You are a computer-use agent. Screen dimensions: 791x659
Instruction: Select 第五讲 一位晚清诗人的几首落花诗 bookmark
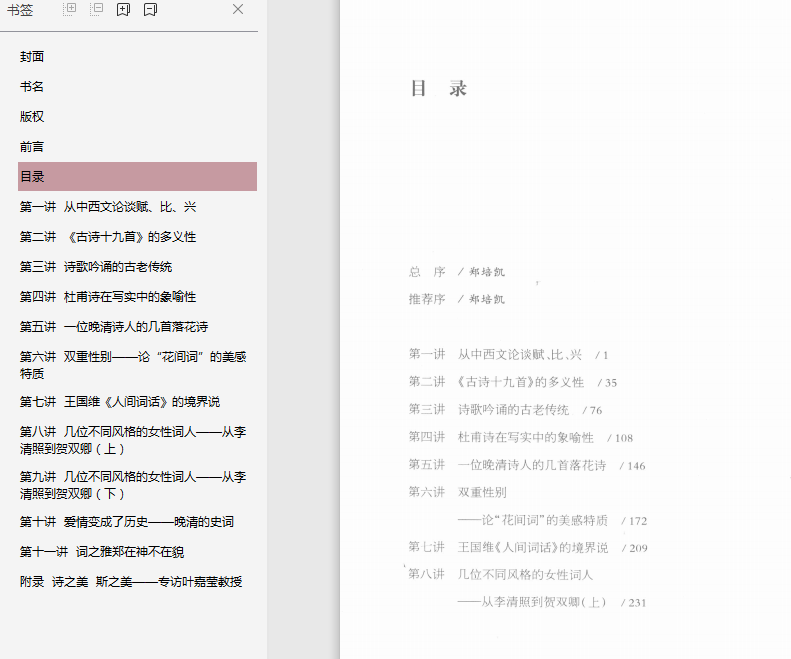coord(114,326)
